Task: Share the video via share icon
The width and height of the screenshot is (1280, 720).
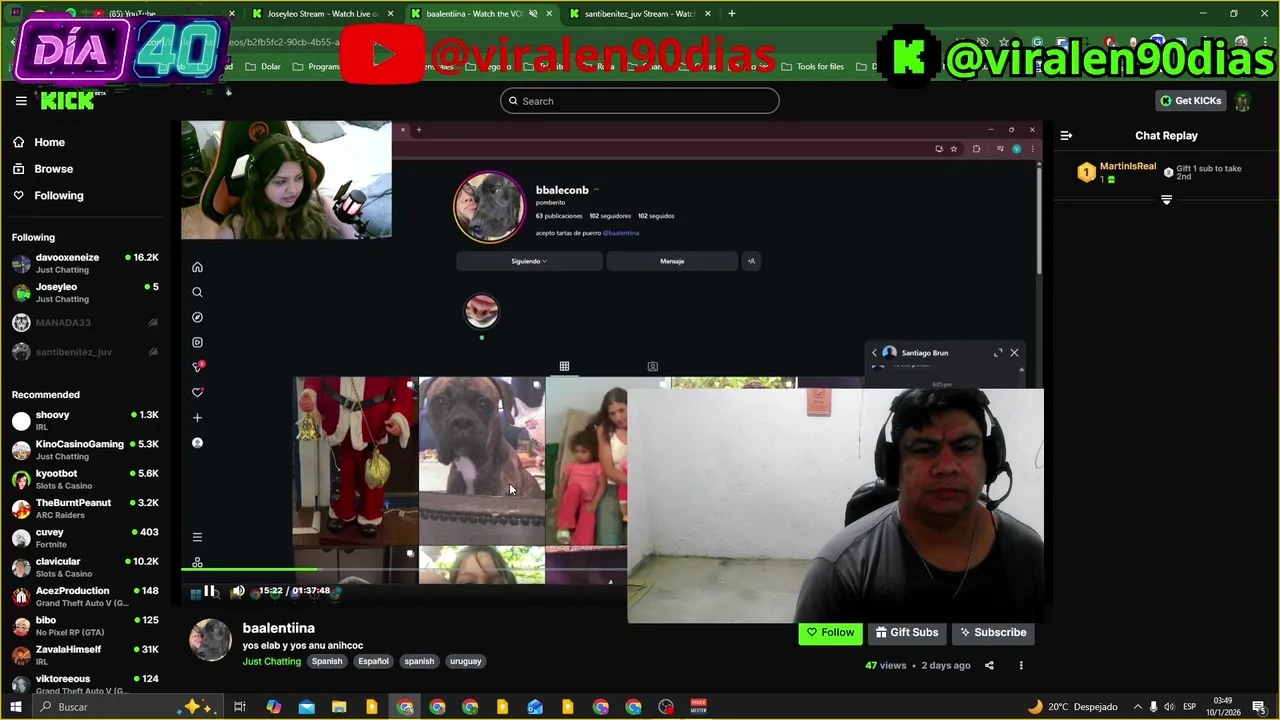Action: [x=989, y=666]
